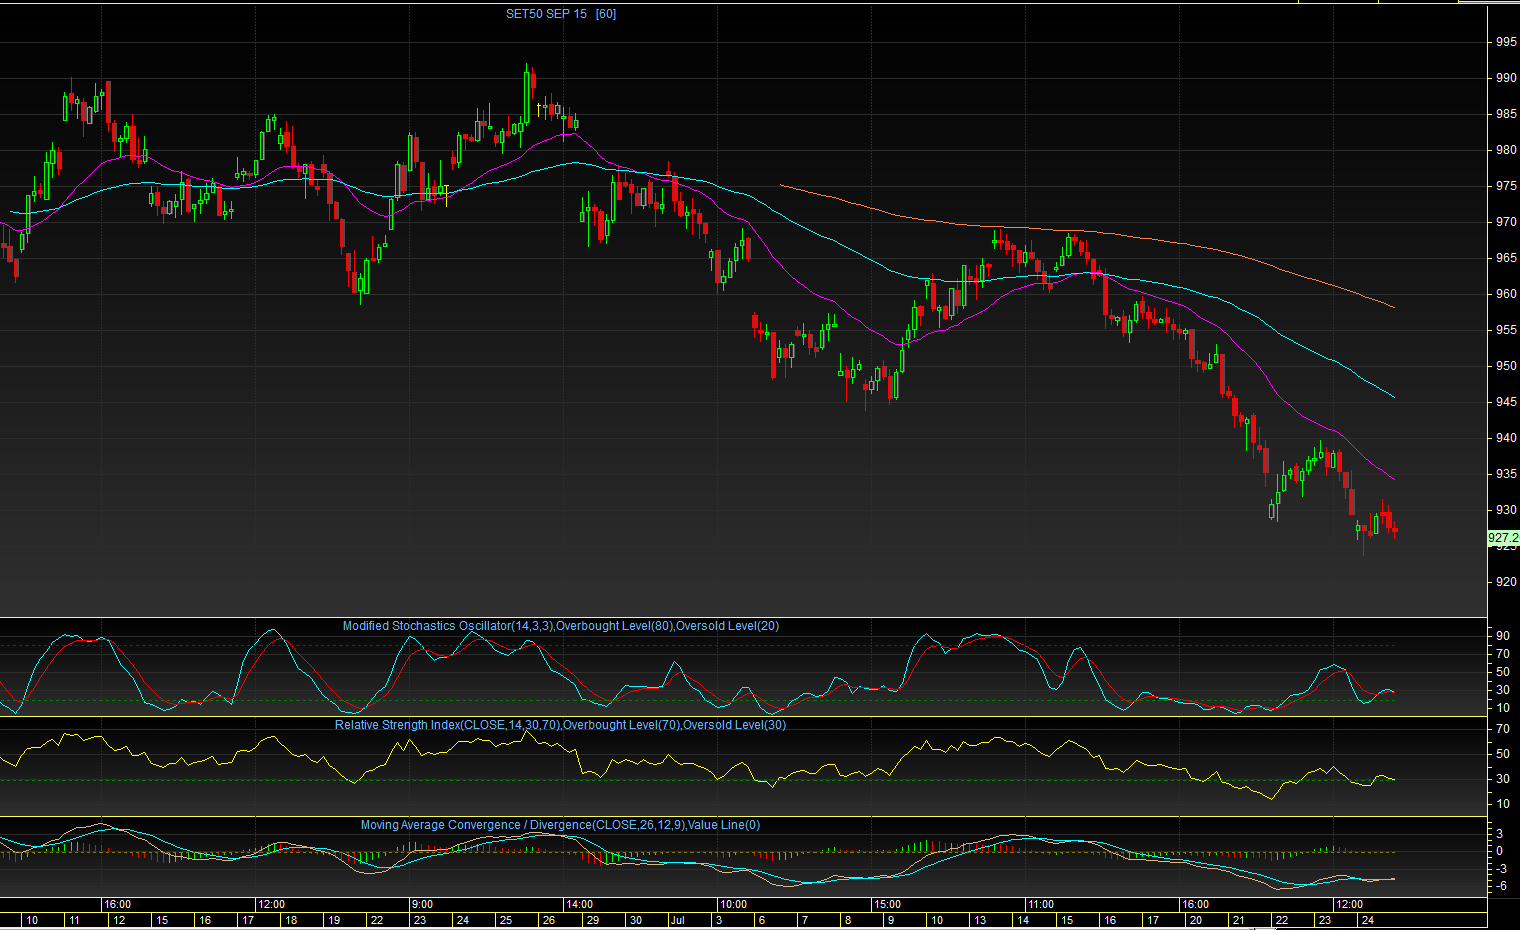Screen dimensions: 1520x930
Task: Click date 9 on the date axis
Action: pyautogui.click(x=891, y=920)
